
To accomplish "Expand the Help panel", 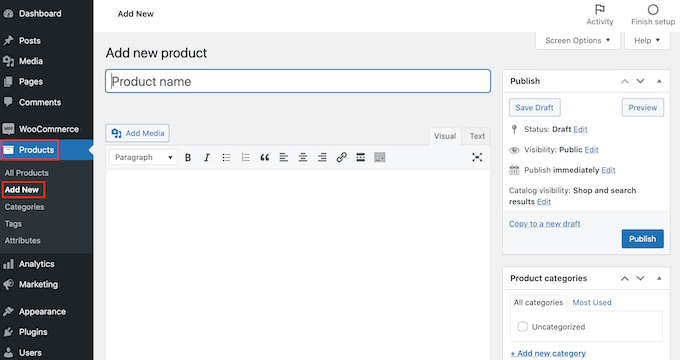I will 647,40.
